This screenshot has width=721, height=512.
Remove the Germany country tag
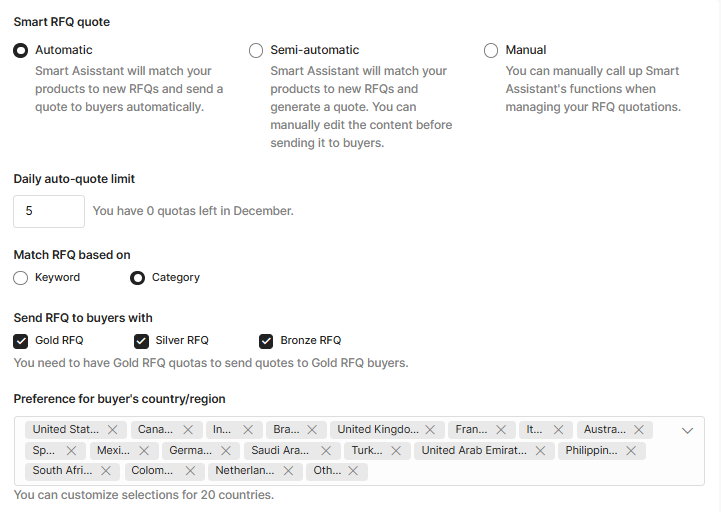click(x=226, y=451)
